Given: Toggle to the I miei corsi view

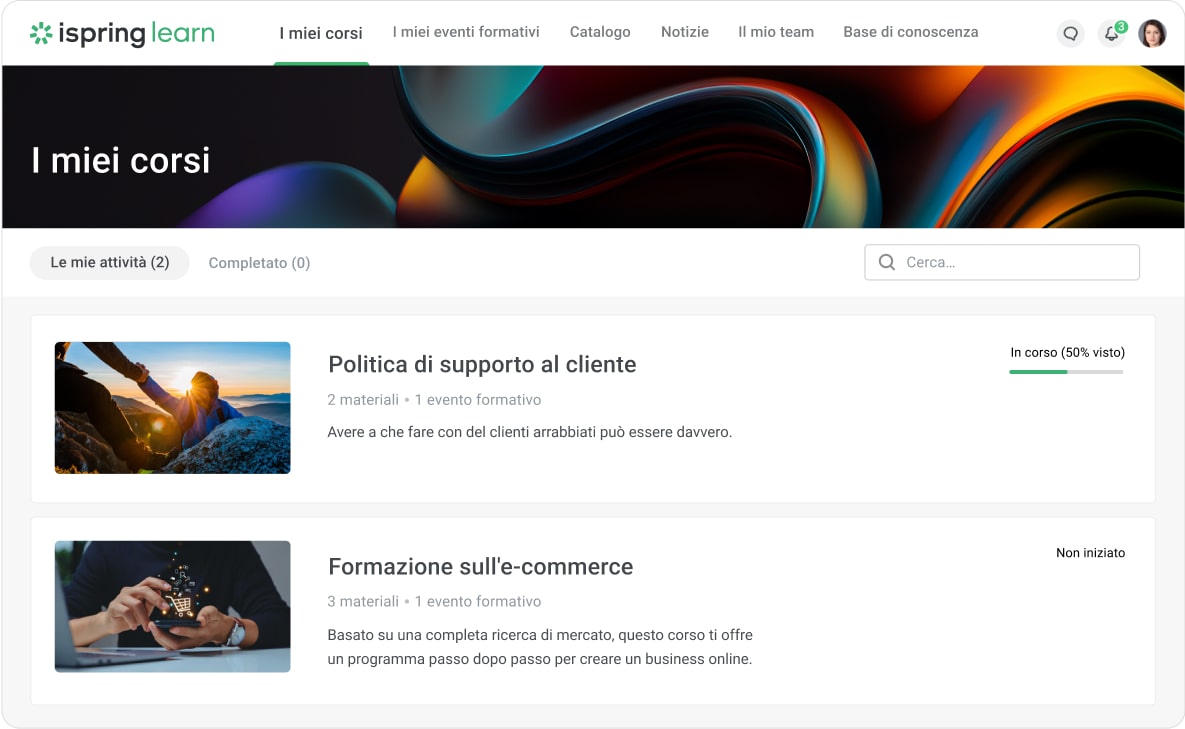Looking at the screenshot, I should tap(320, 32).
